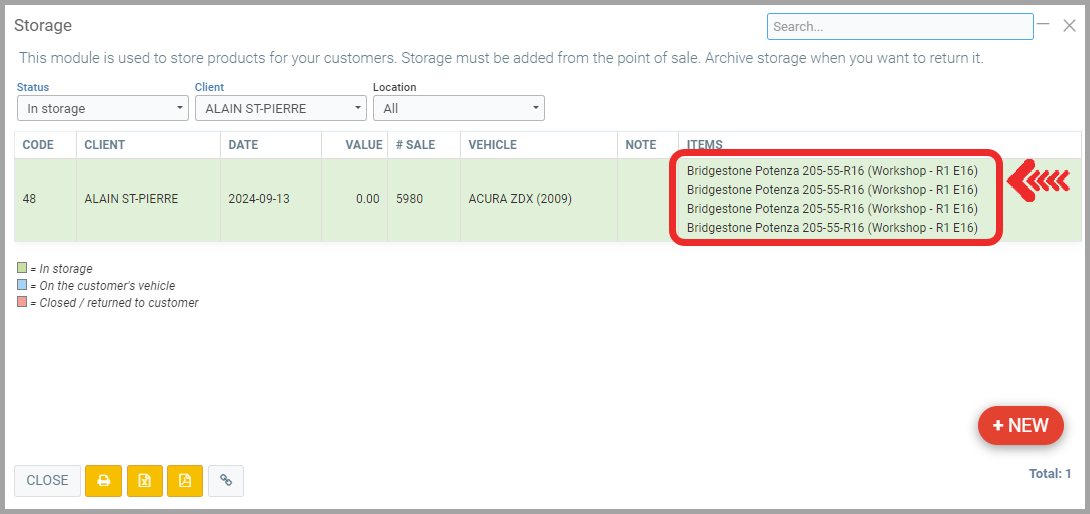Click the chain link icon button
The width and height of the screenshot is (1090, 514).
[226, 481]
